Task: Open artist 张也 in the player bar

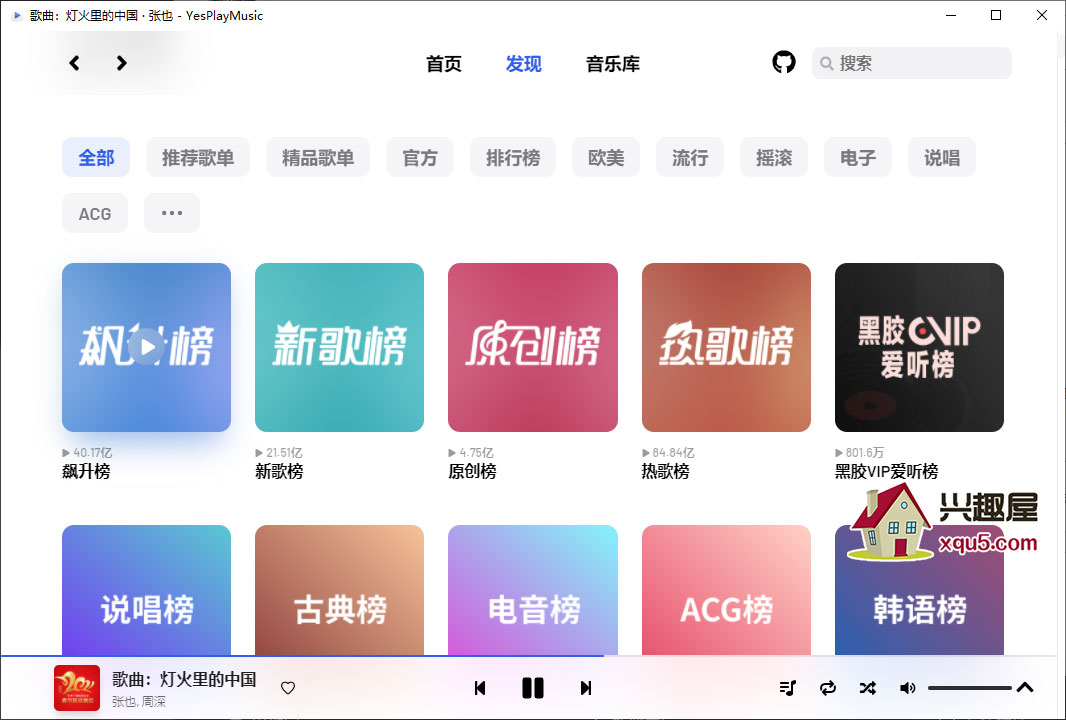Action: [x=123, y=702]
